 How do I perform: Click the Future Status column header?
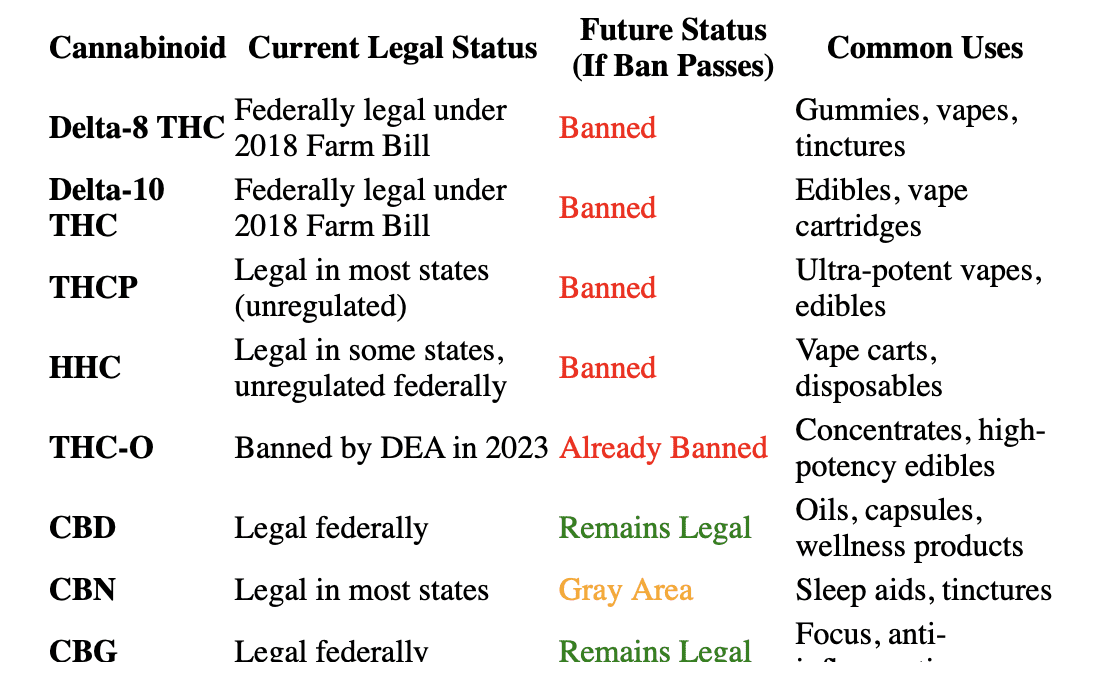point(672,48)
